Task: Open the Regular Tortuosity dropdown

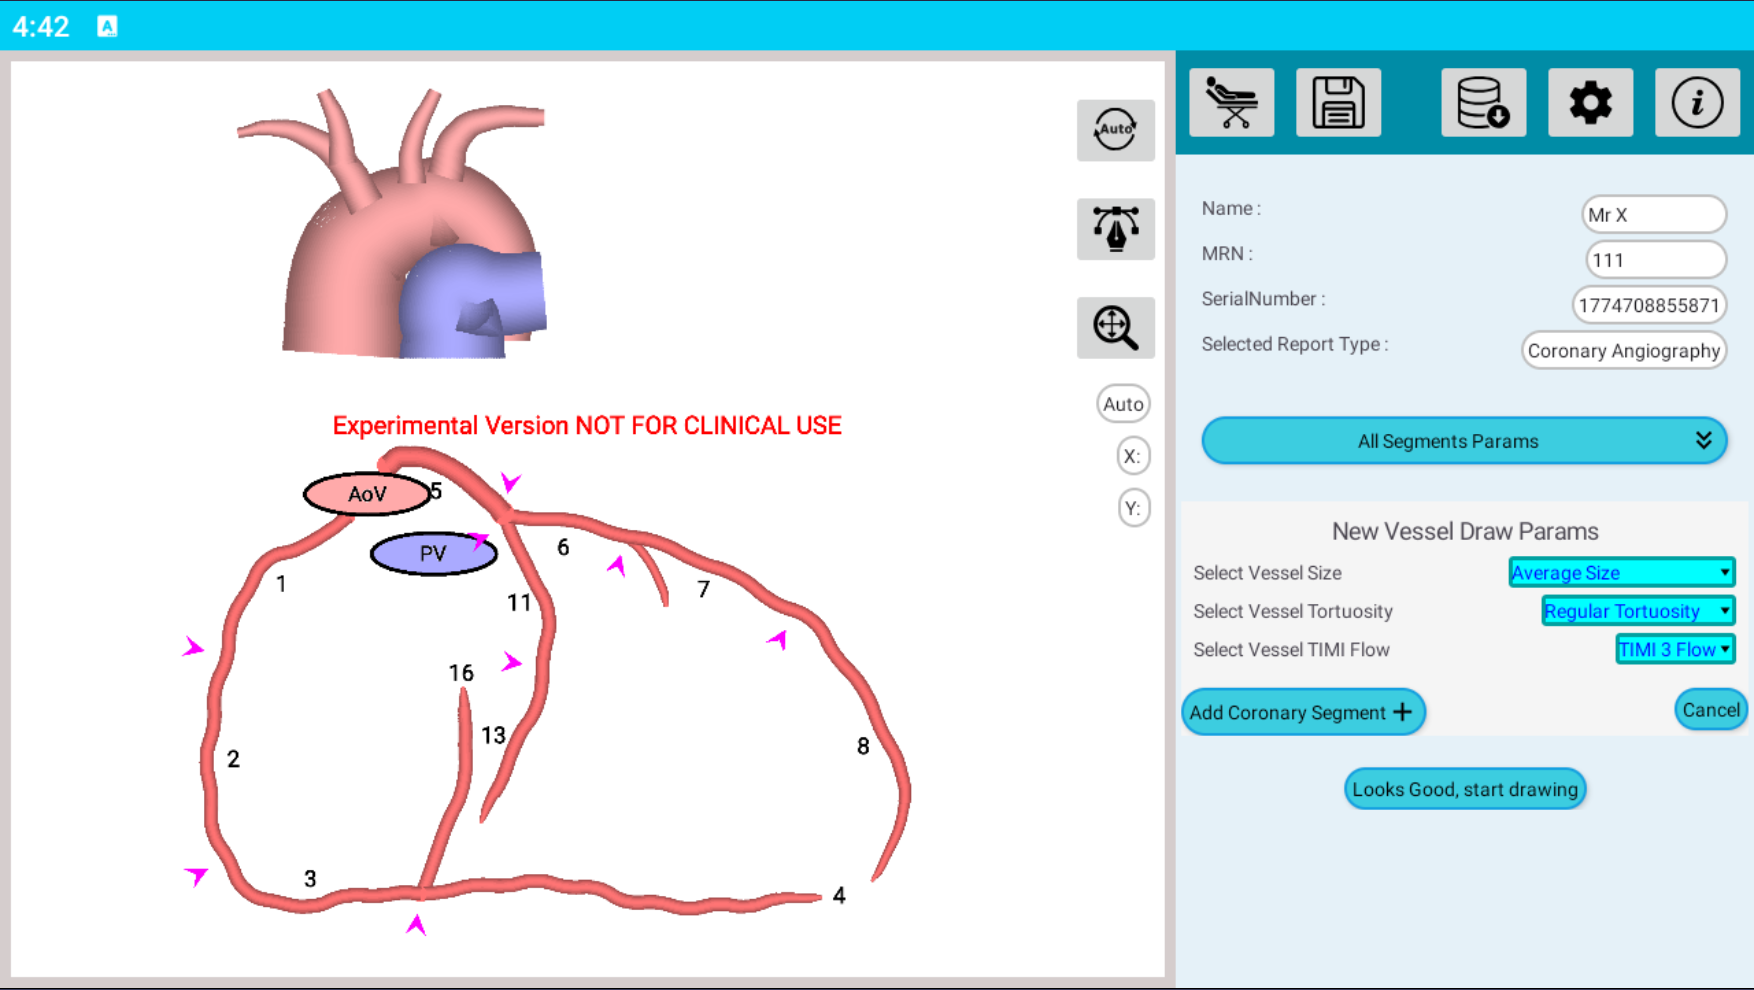Action: pos(1637,611)
